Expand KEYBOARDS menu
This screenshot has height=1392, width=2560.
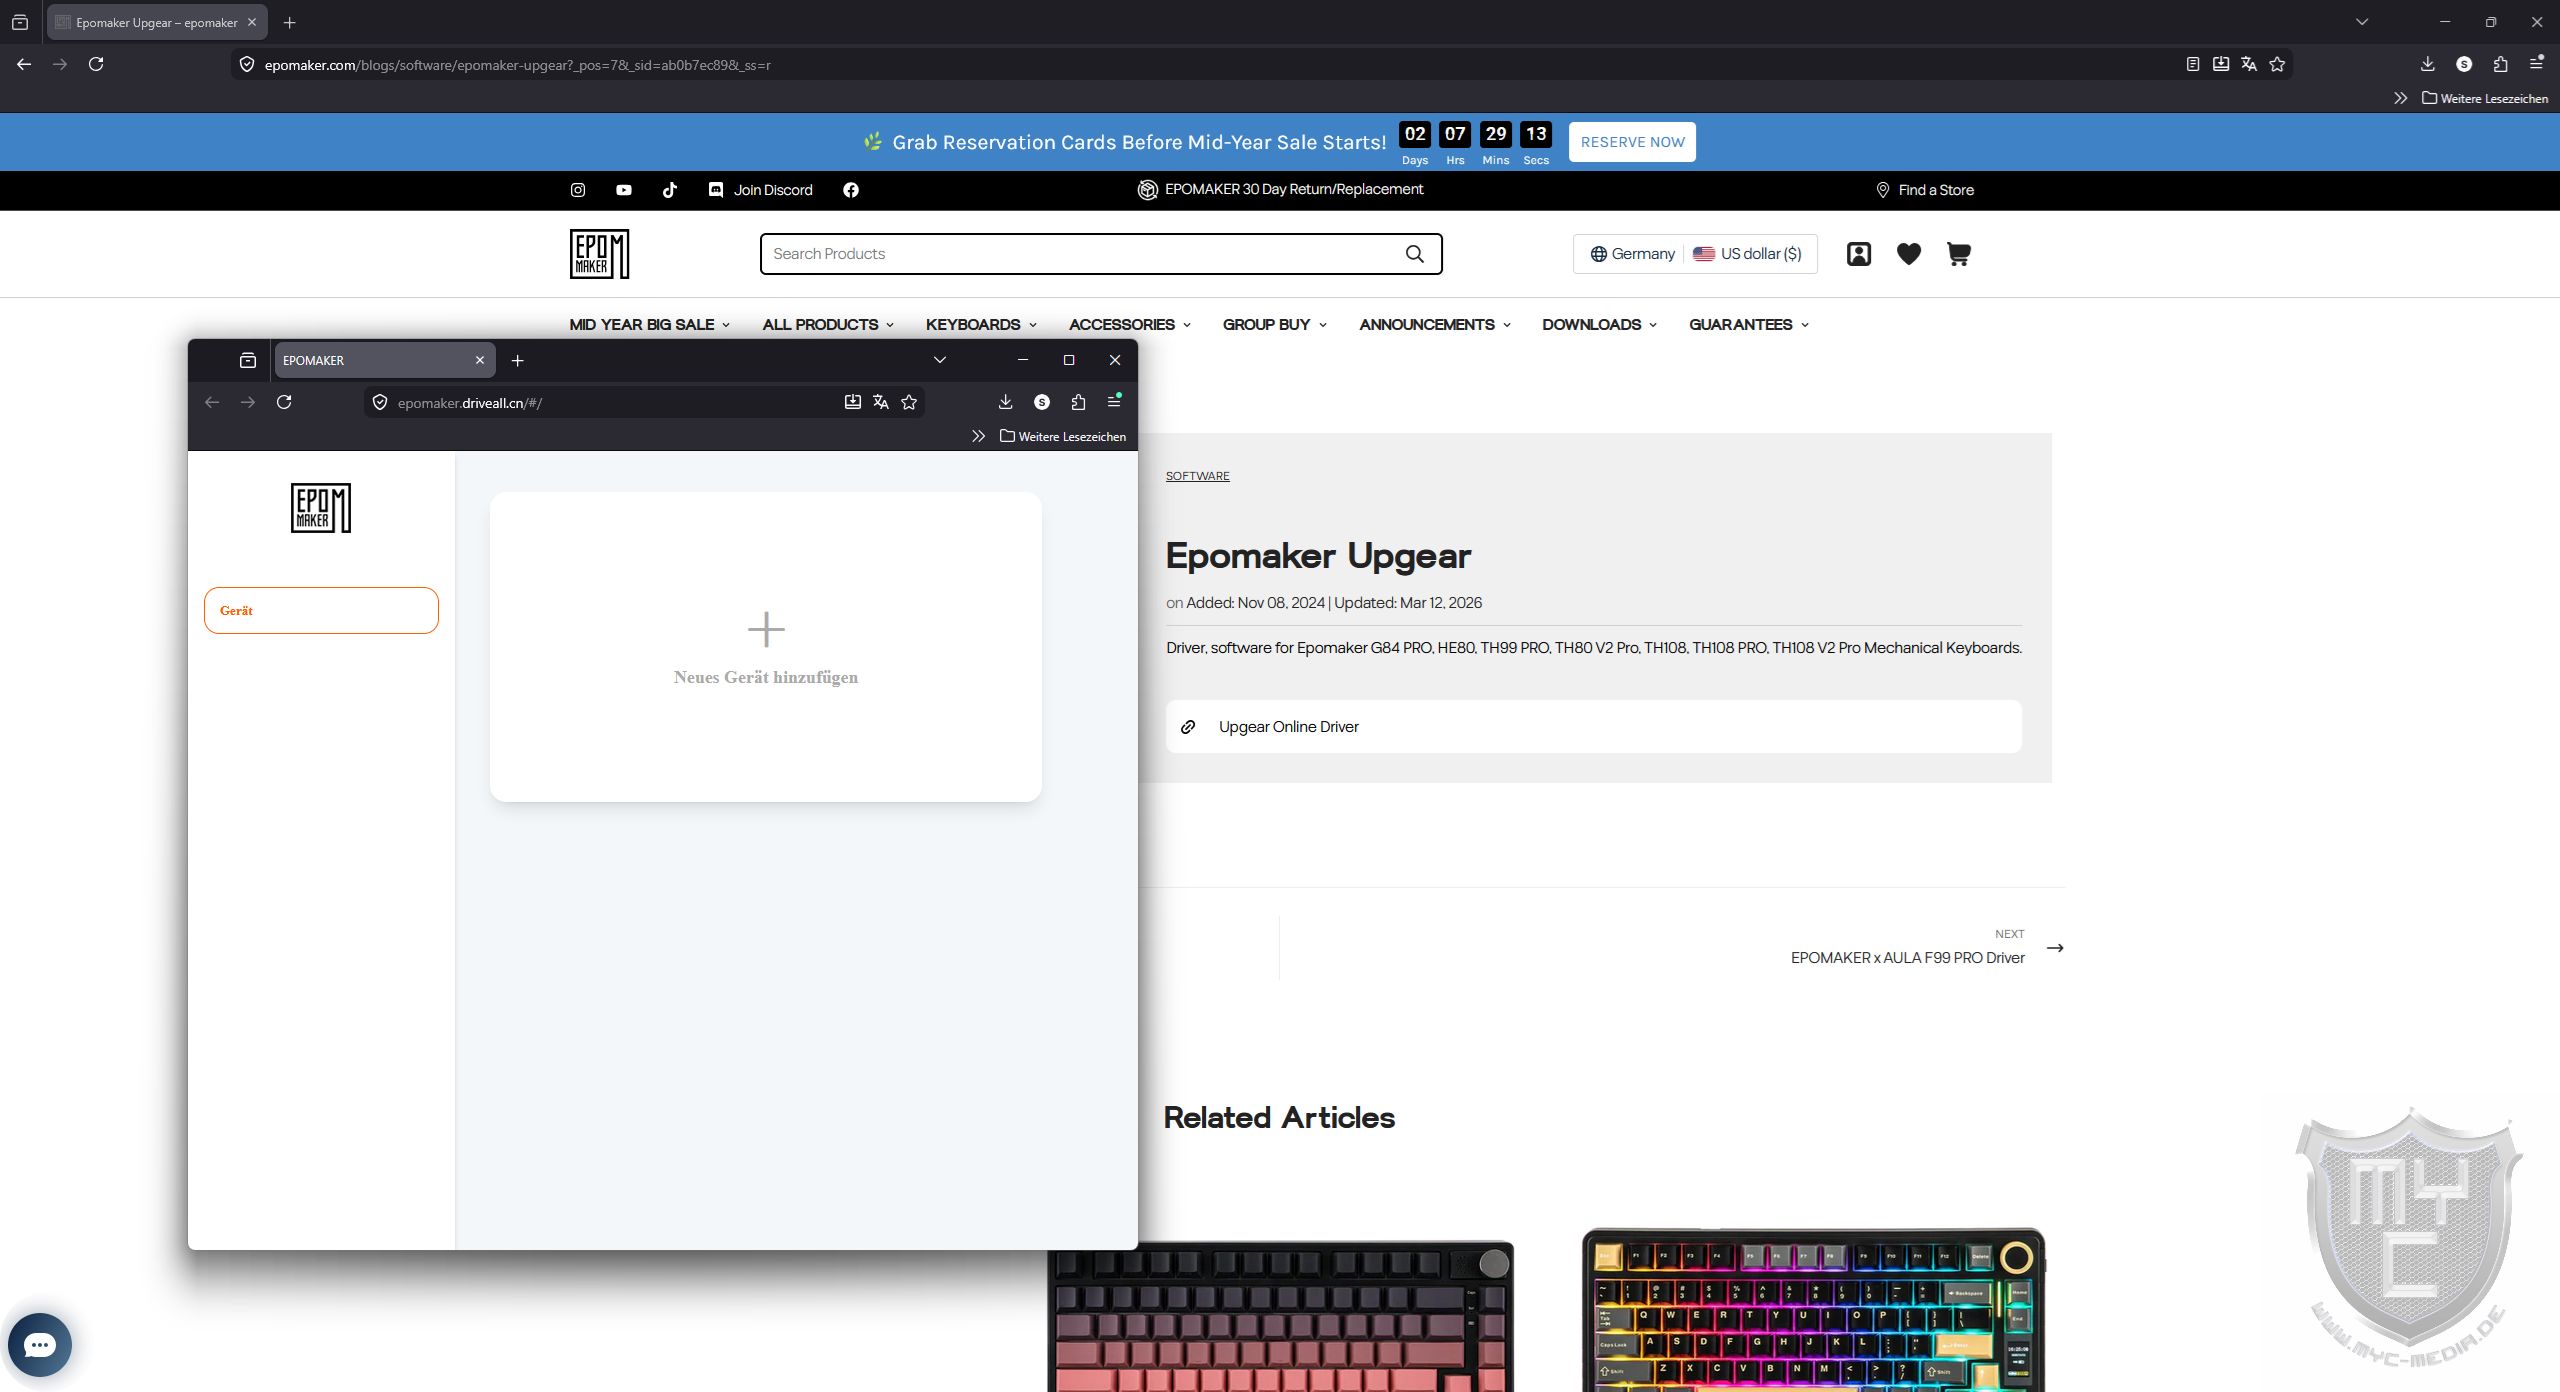pyautogui.click(x=981, y=325)
